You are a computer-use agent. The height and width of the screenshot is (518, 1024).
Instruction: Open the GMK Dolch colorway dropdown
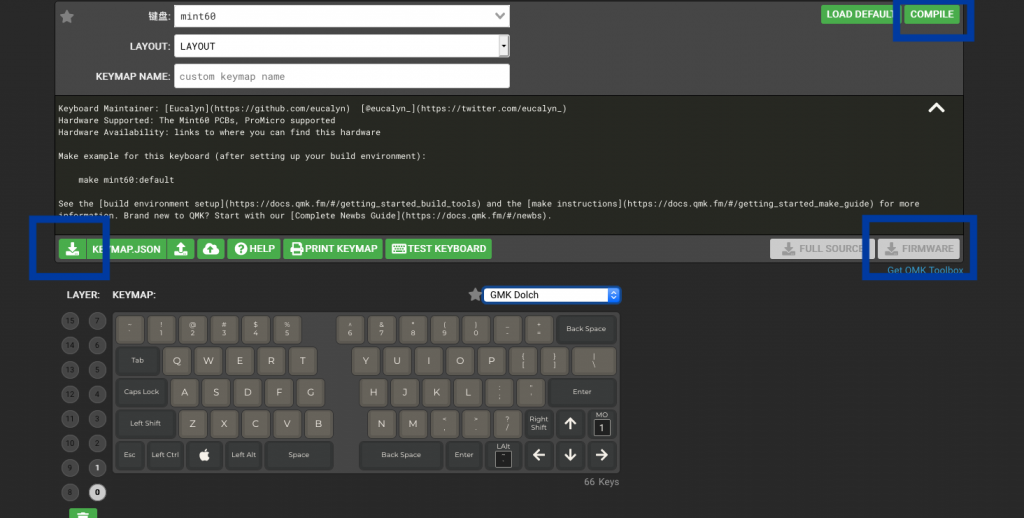pyautogui.click(x=551, y=295)
